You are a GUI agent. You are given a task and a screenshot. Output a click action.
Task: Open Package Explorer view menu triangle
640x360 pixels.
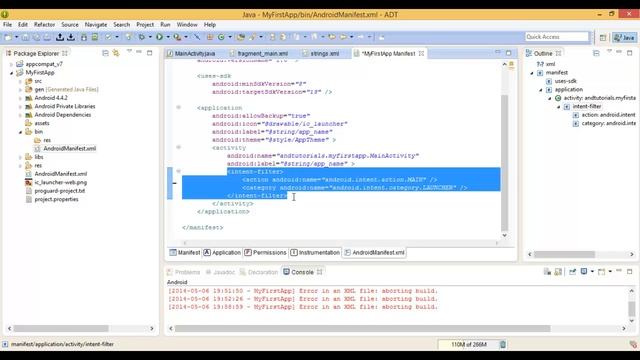point(129,52)
